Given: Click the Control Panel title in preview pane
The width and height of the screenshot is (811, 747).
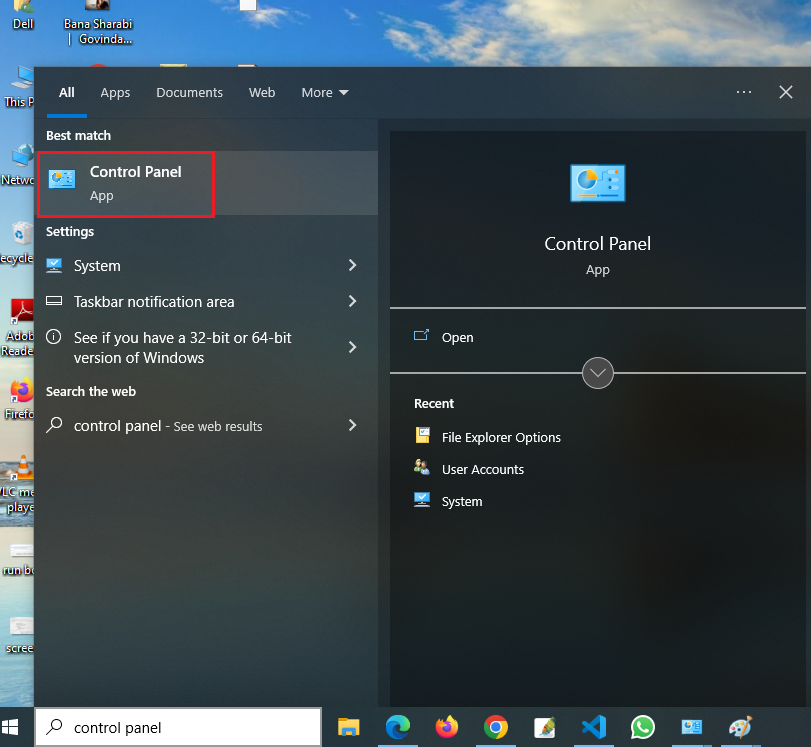Looking at the screenshot, I should [x=597, y=244].
